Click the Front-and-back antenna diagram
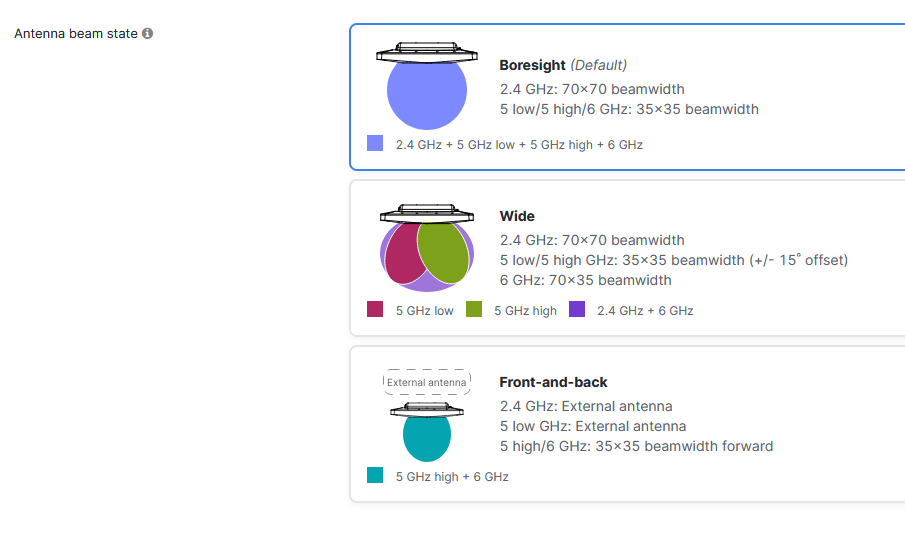This screenshot has height=537, width=905. (x=427, y=415)
